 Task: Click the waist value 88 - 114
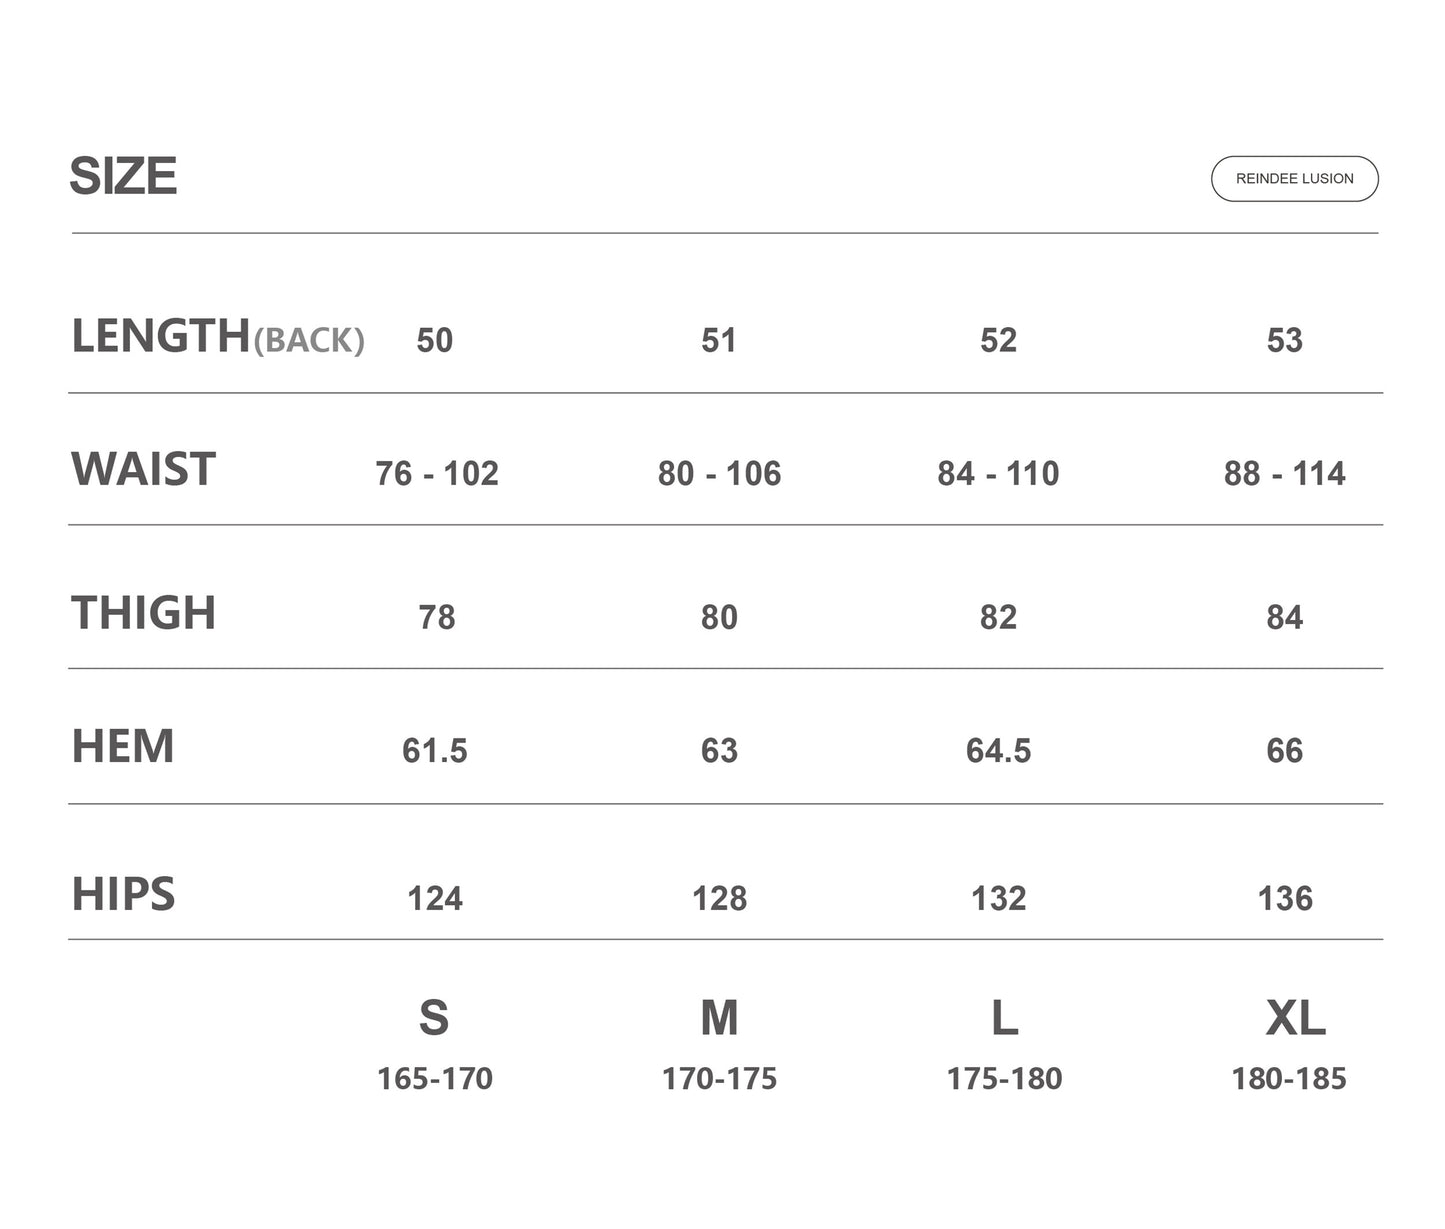point(1285,473)
